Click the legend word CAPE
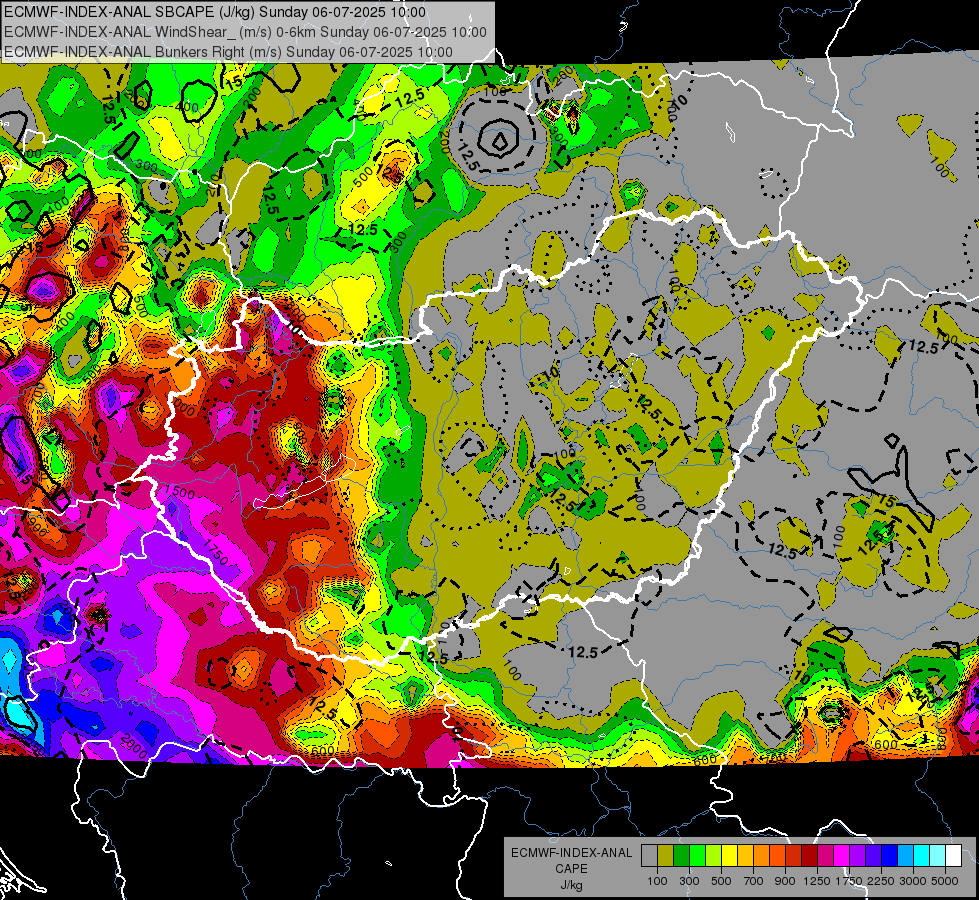 (x=571, y=869)
